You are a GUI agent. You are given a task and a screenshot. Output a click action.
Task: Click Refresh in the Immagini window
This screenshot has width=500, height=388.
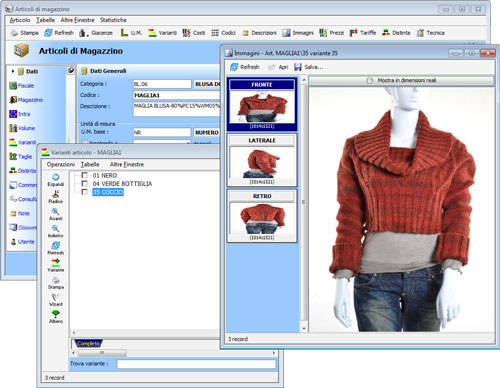coord(245,67)
